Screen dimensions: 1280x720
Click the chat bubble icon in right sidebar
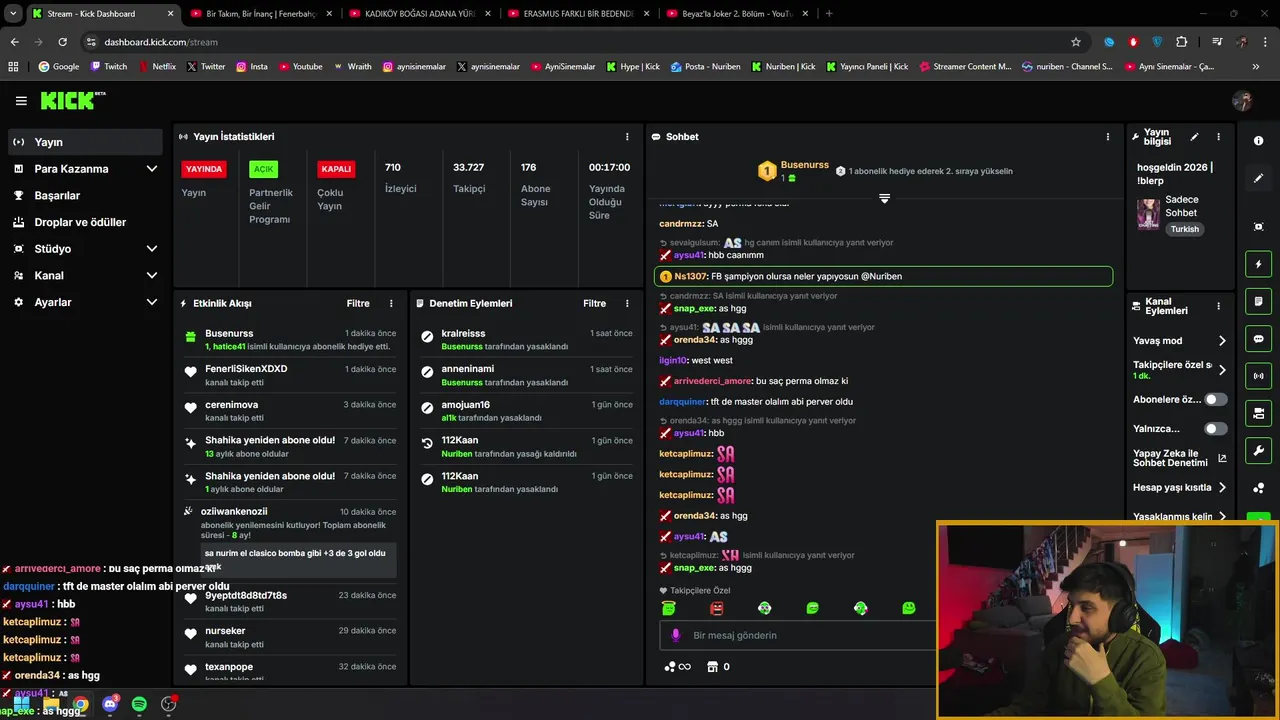pos(1258,339)
